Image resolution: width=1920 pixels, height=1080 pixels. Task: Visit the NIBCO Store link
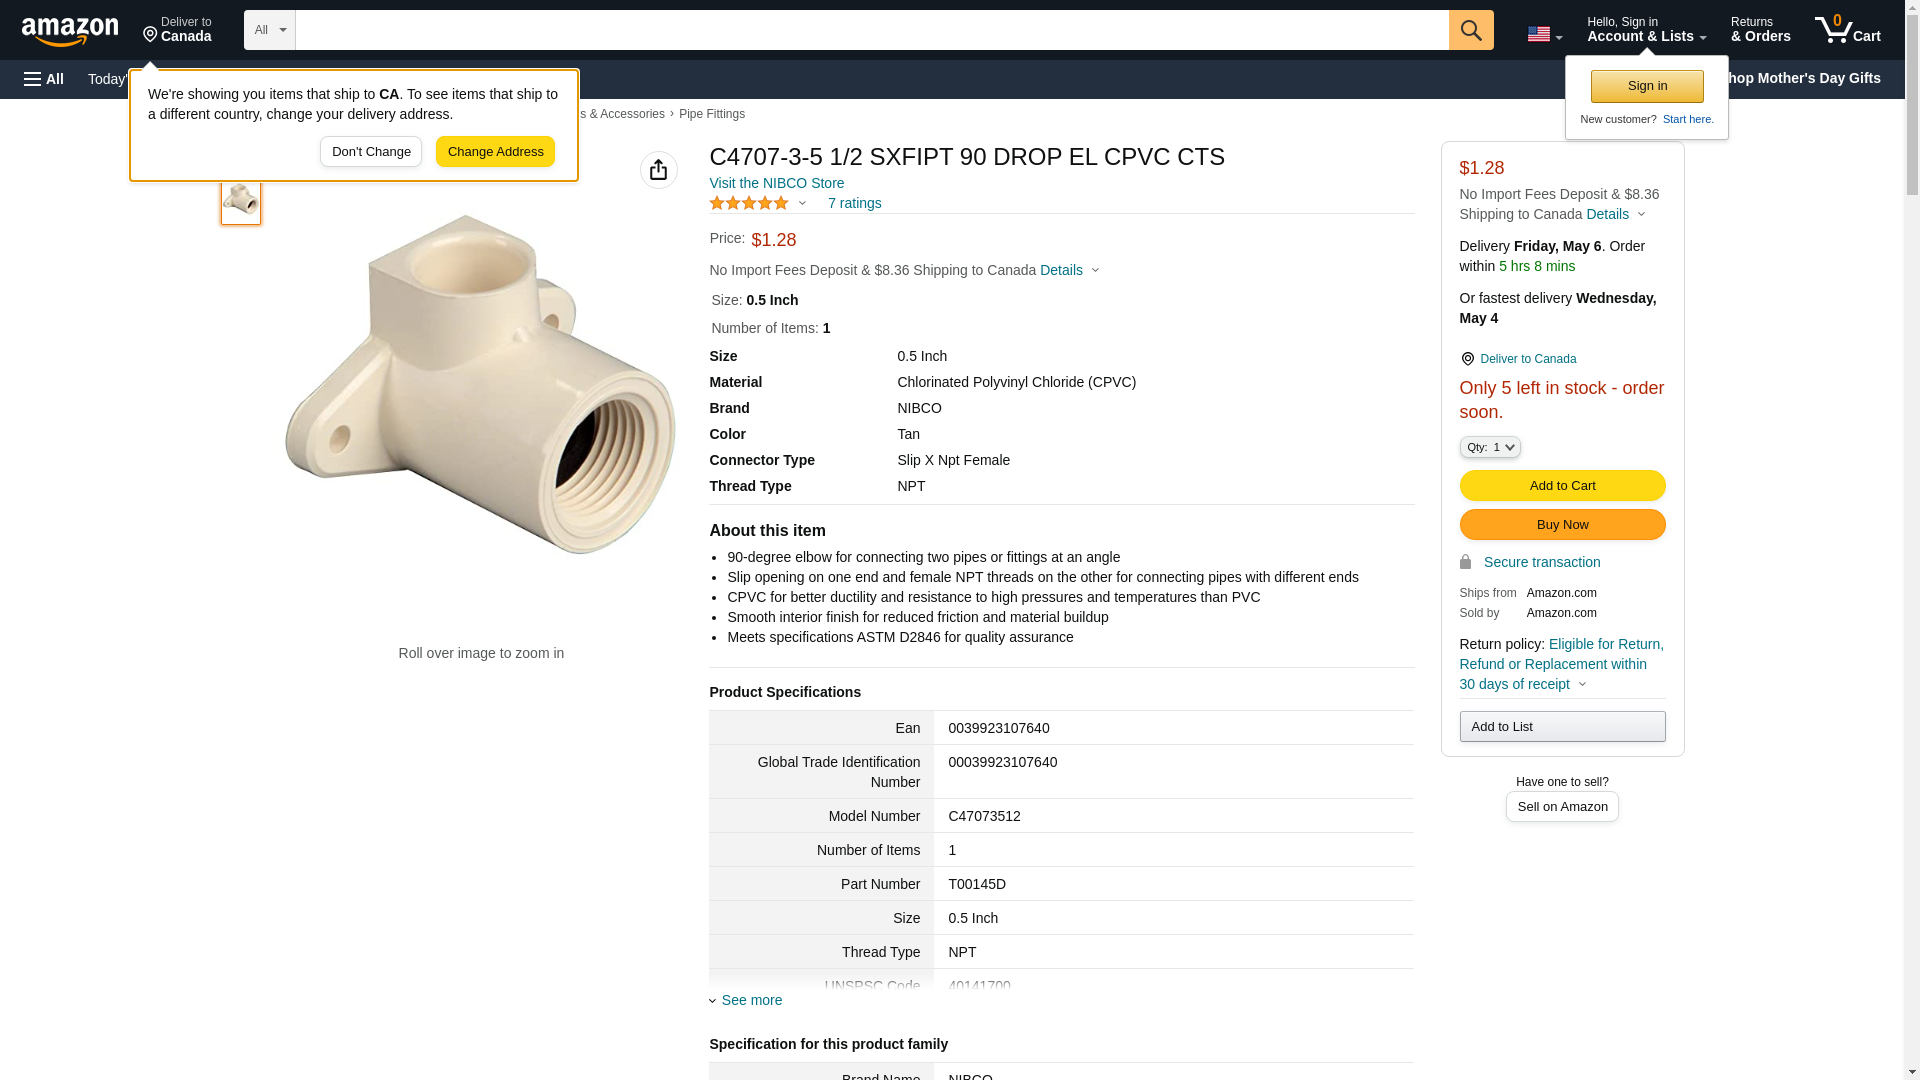[x=776, y=183]
